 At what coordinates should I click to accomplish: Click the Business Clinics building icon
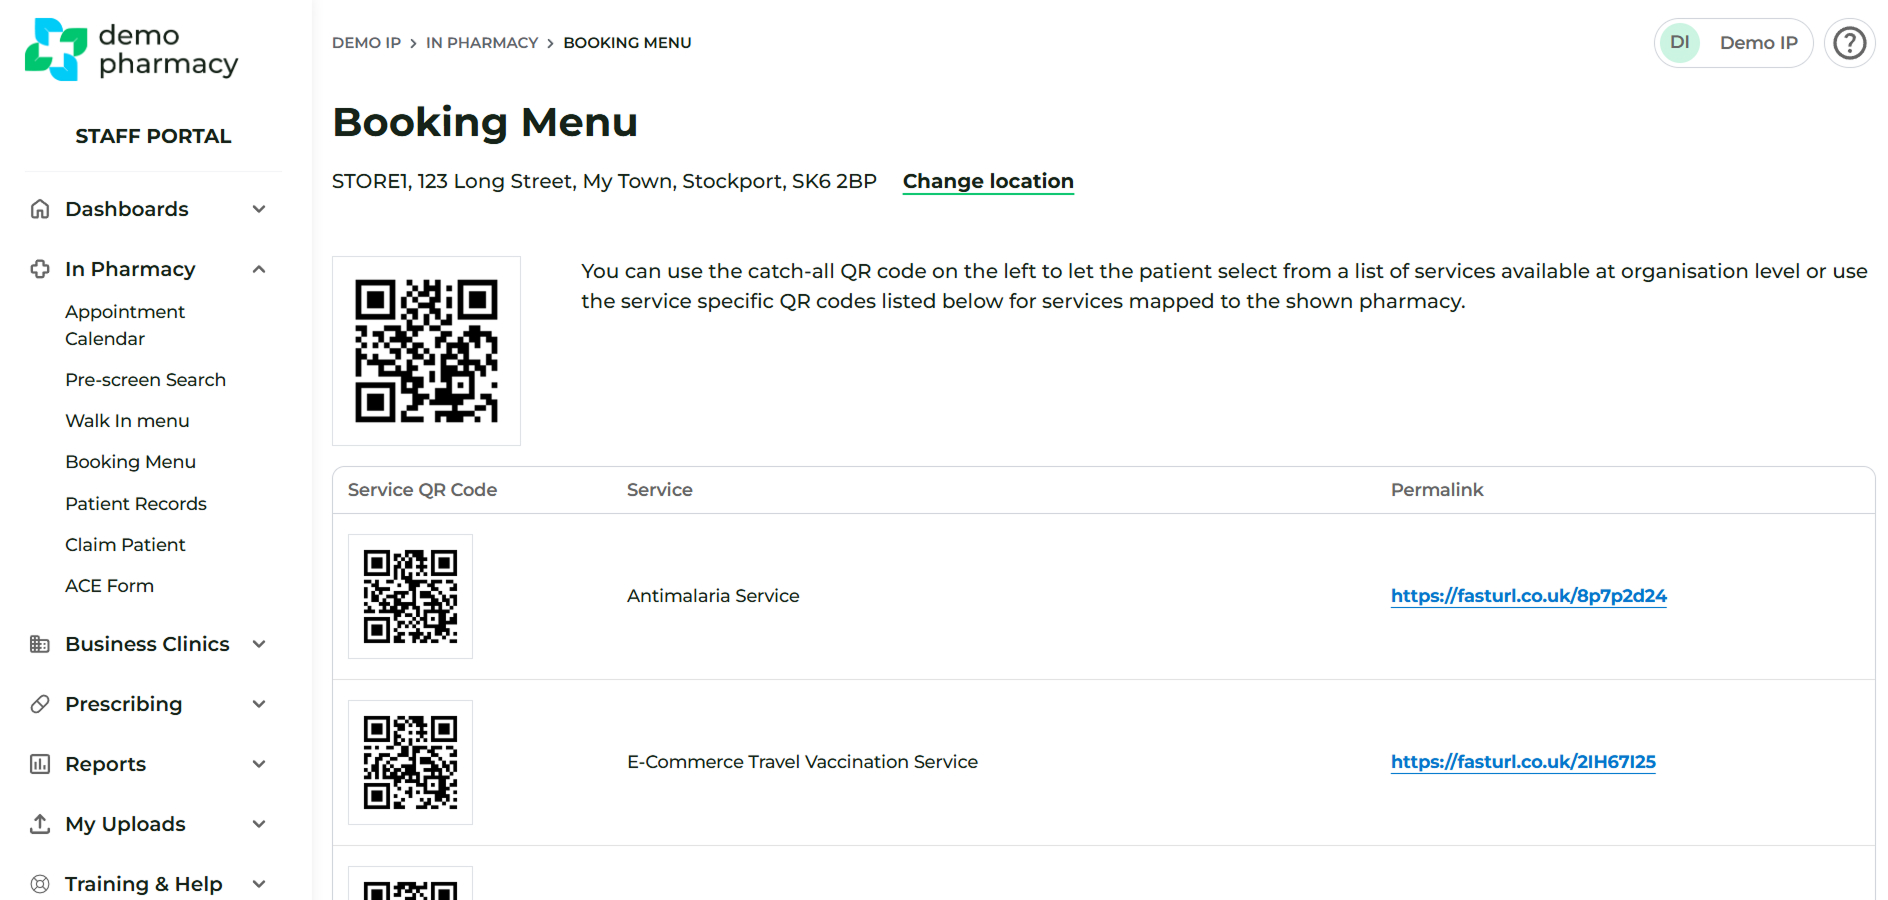(40, 644)
